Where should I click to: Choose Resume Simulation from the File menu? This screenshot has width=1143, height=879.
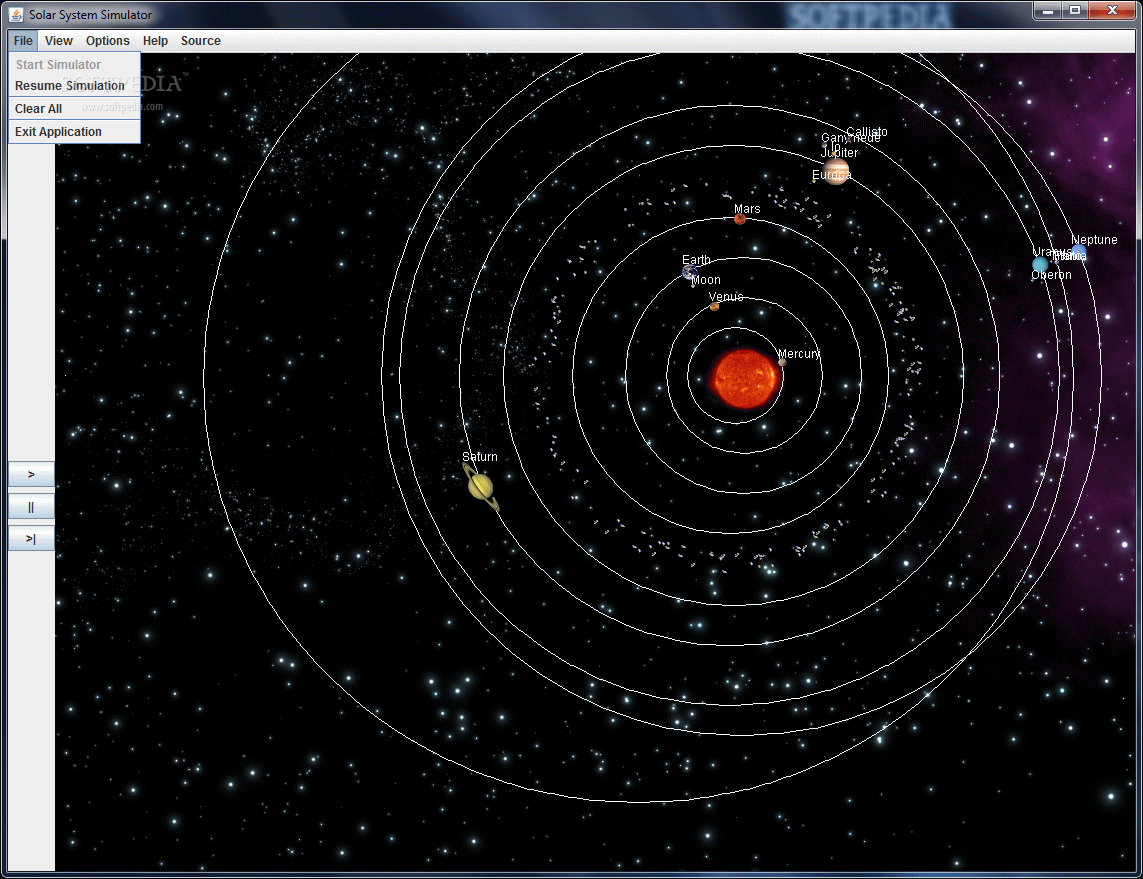click(x=69, y=85)
